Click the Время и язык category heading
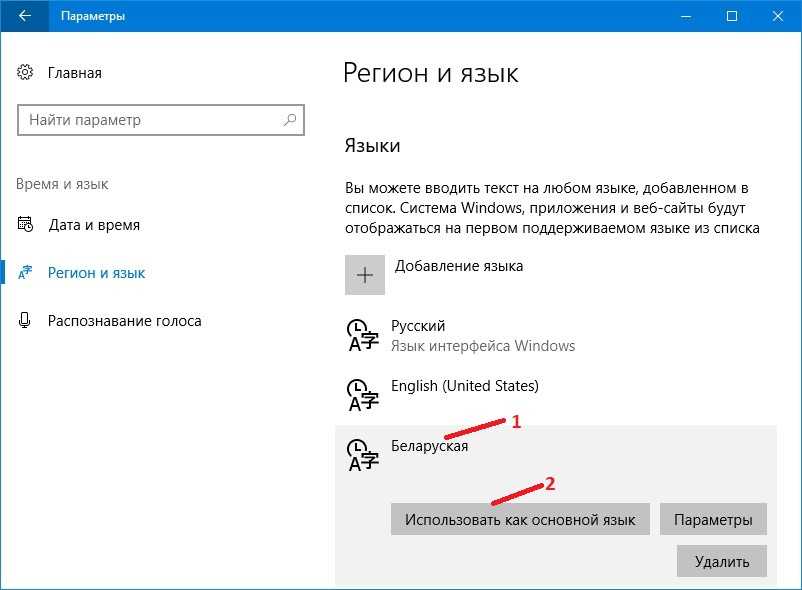Screen dimensions: 802x590 pyautogui.click(x=62, y=184)
